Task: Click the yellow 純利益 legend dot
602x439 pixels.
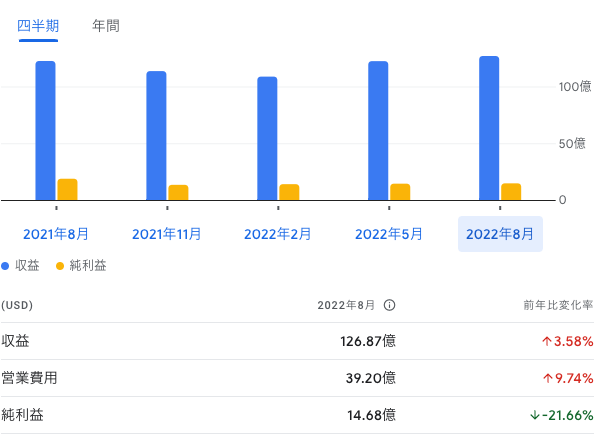Action: (x=59, y=266)
